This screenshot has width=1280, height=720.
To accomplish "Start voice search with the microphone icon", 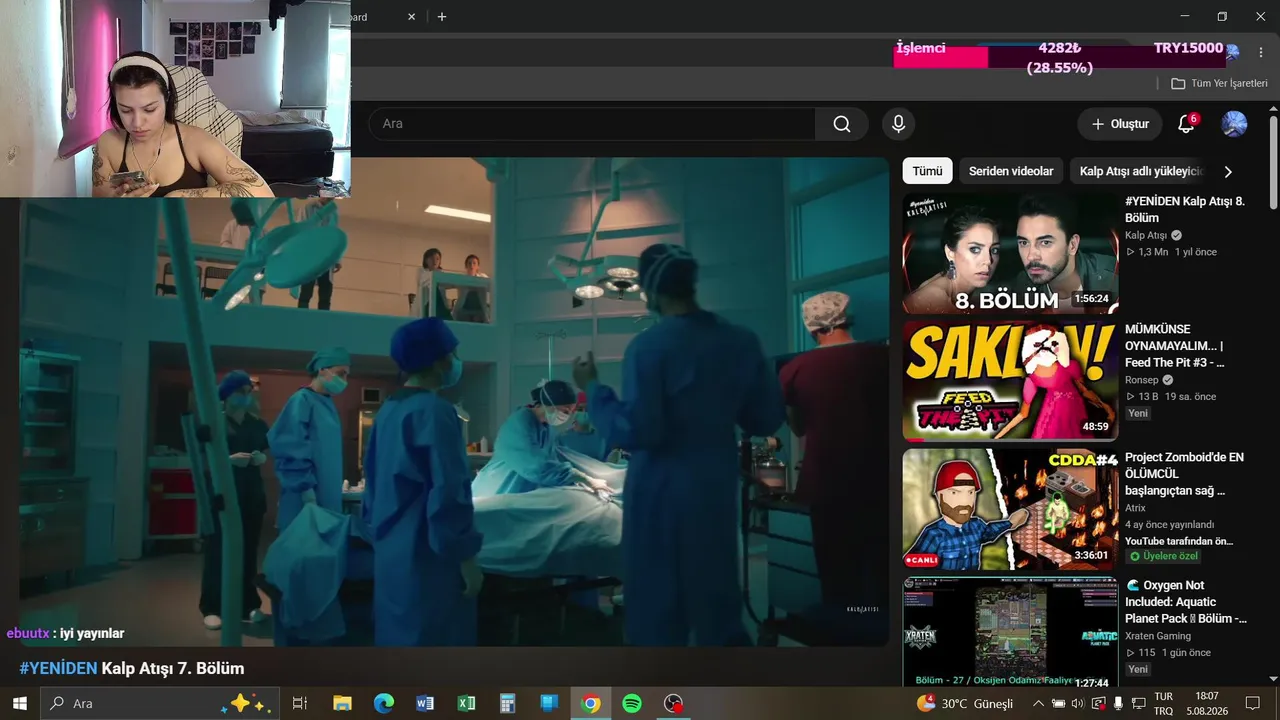I will [x=898, y=124].
